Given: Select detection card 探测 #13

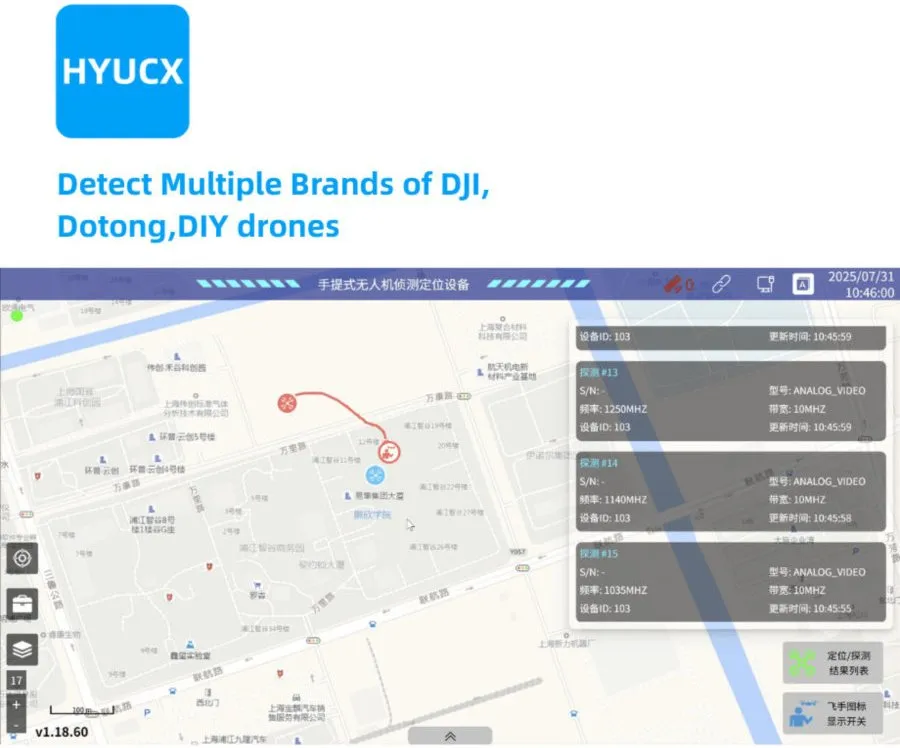Looking at the screenshot, I should click(731, 400).
